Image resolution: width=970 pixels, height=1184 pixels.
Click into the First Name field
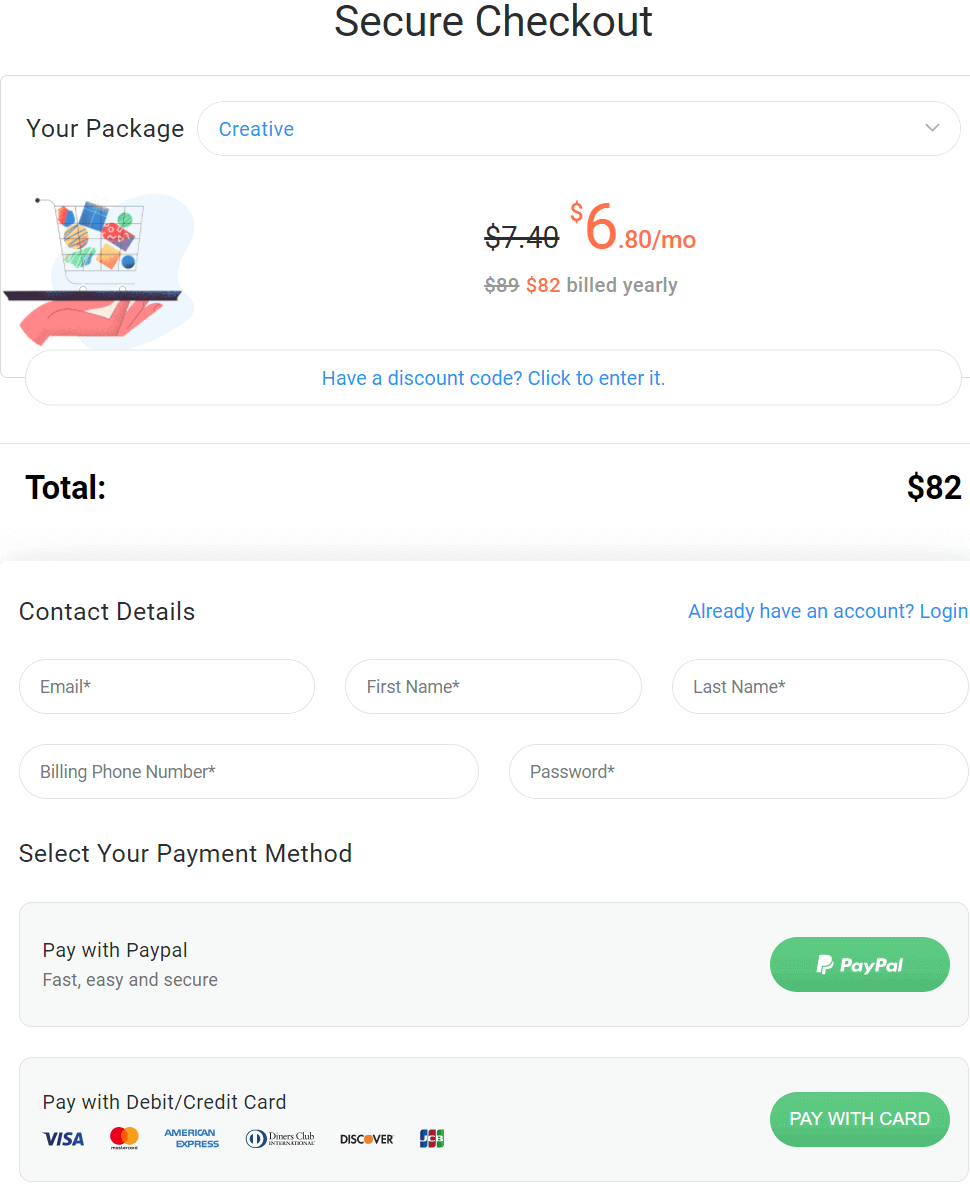493,687
